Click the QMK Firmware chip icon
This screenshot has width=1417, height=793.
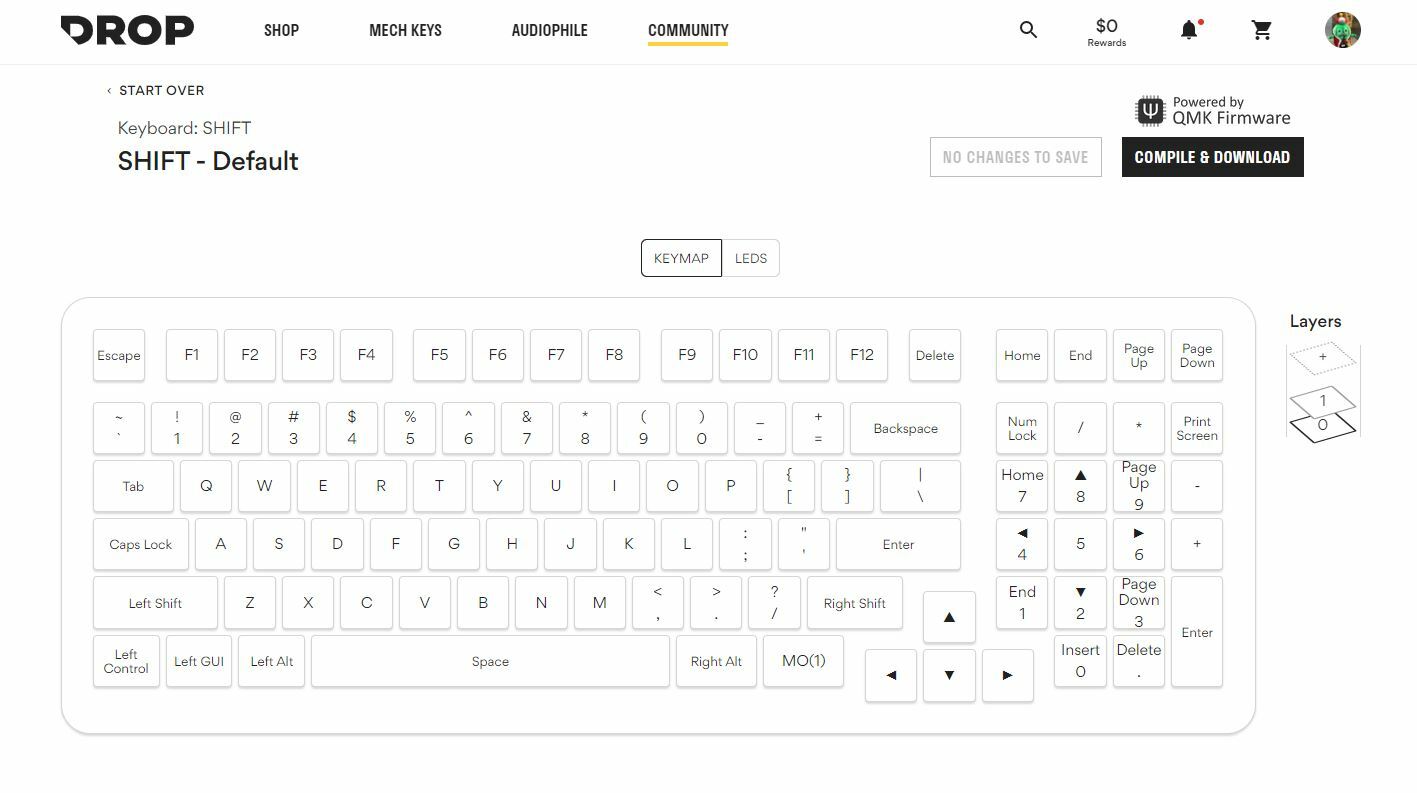(x=1150, y=110)
